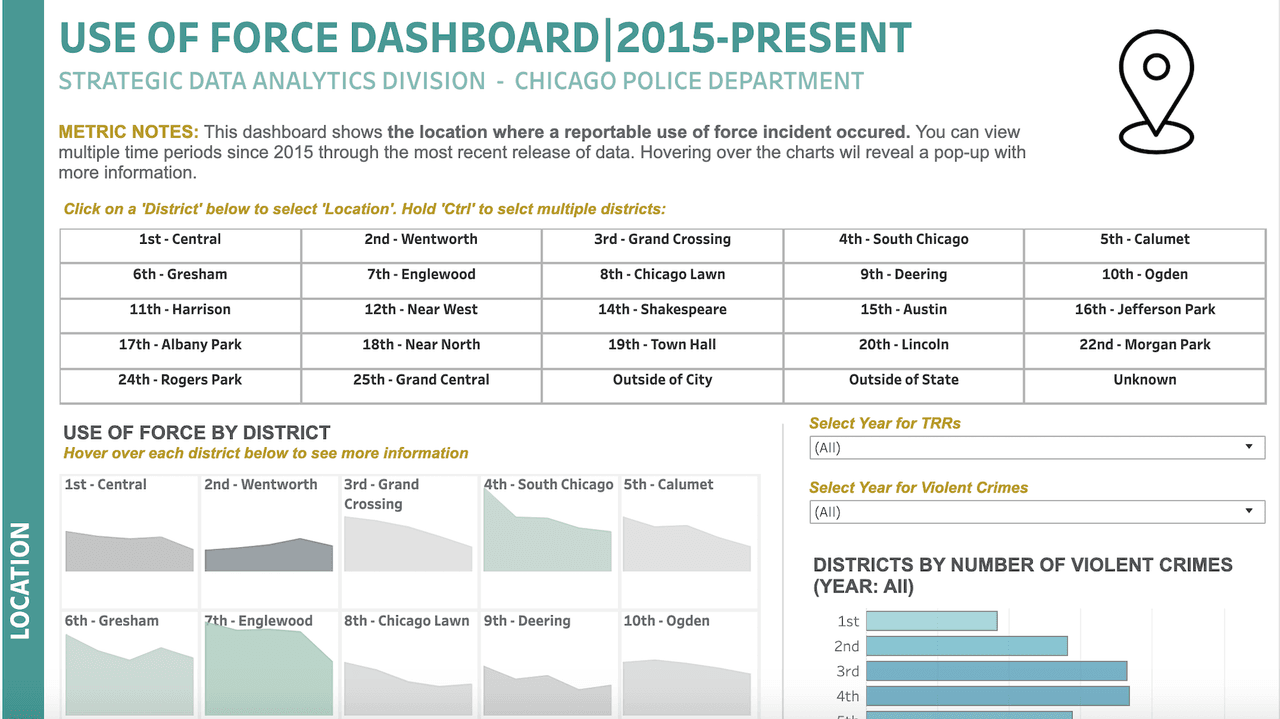Select the 7th - Englewood district cell

coord(421,275)
